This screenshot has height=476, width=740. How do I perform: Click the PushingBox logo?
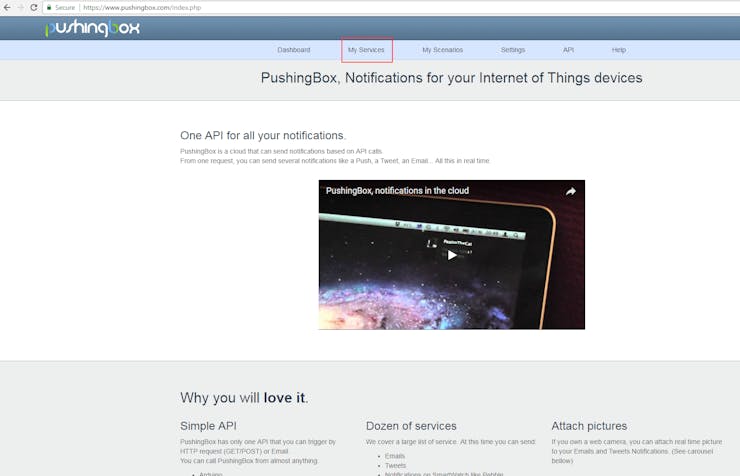[x=92, y=28]
